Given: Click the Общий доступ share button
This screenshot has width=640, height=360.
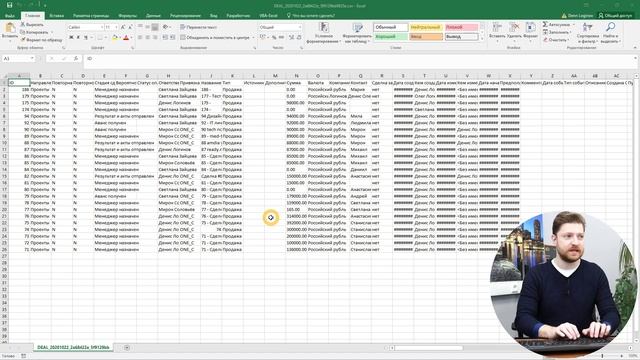Looking at the screenshot, I should tap(615, 16).
